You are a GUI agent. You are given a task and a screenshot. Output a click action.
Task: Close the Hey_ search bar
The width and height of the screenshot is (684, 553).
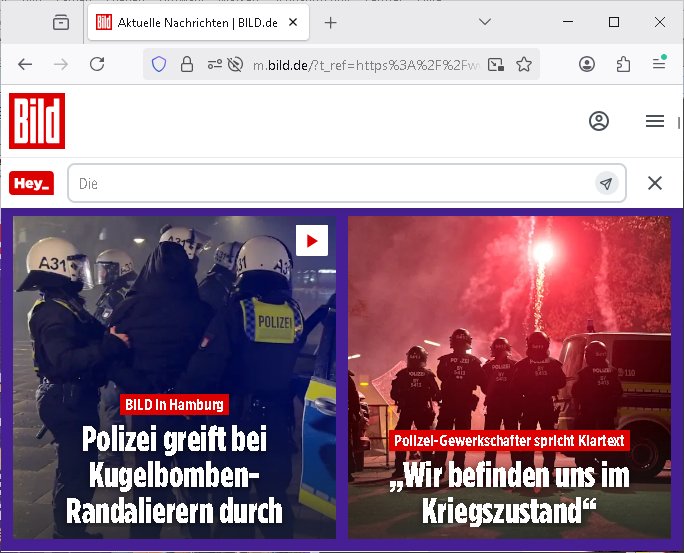point(655,183)
